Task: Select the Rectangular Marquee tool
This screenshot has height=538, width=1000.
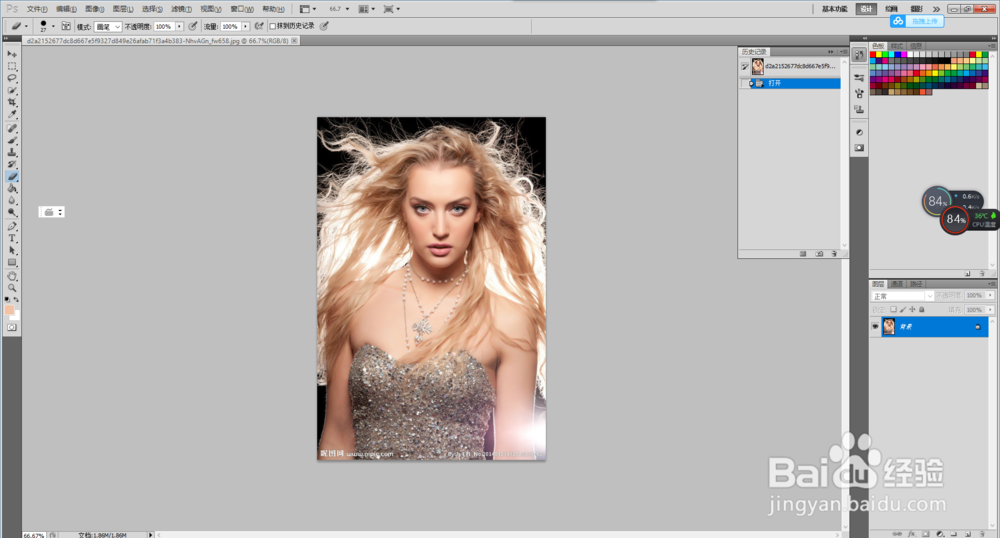Action: tap(11, 66)
